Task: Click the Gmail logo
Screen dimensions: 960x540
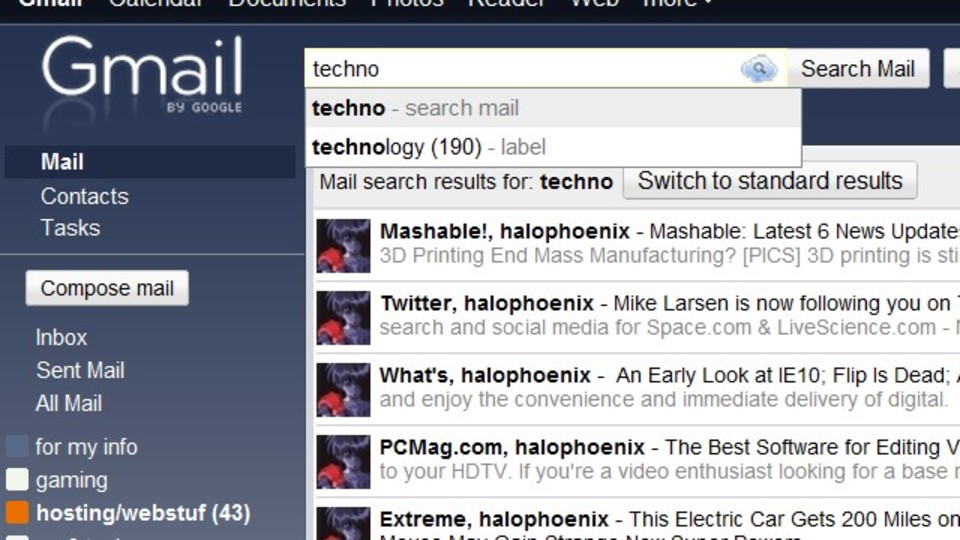Action: coord(142,73)
